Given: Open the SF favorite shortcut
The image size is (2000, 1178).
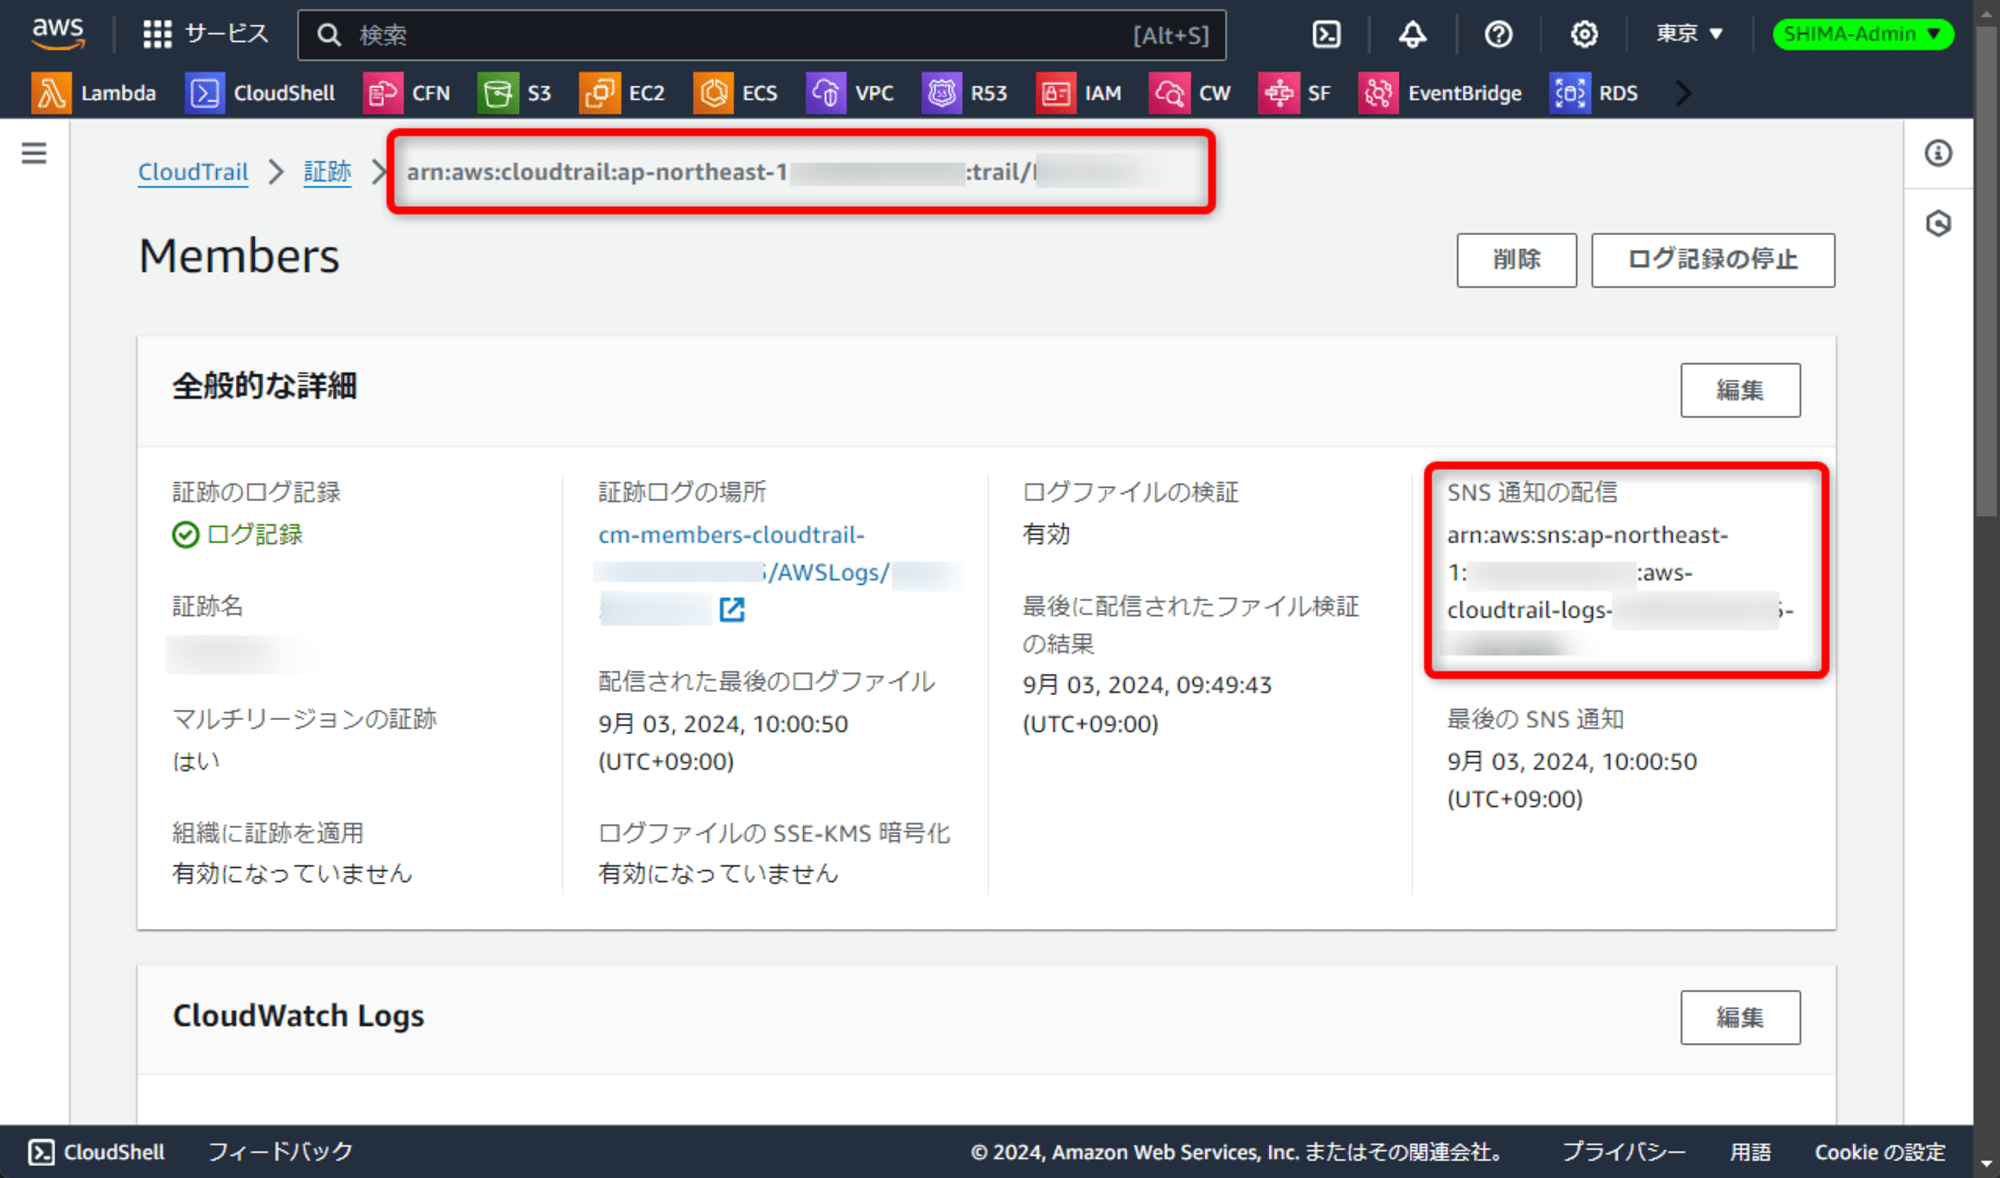Looking at the screenshot, I should (1295, 93).
